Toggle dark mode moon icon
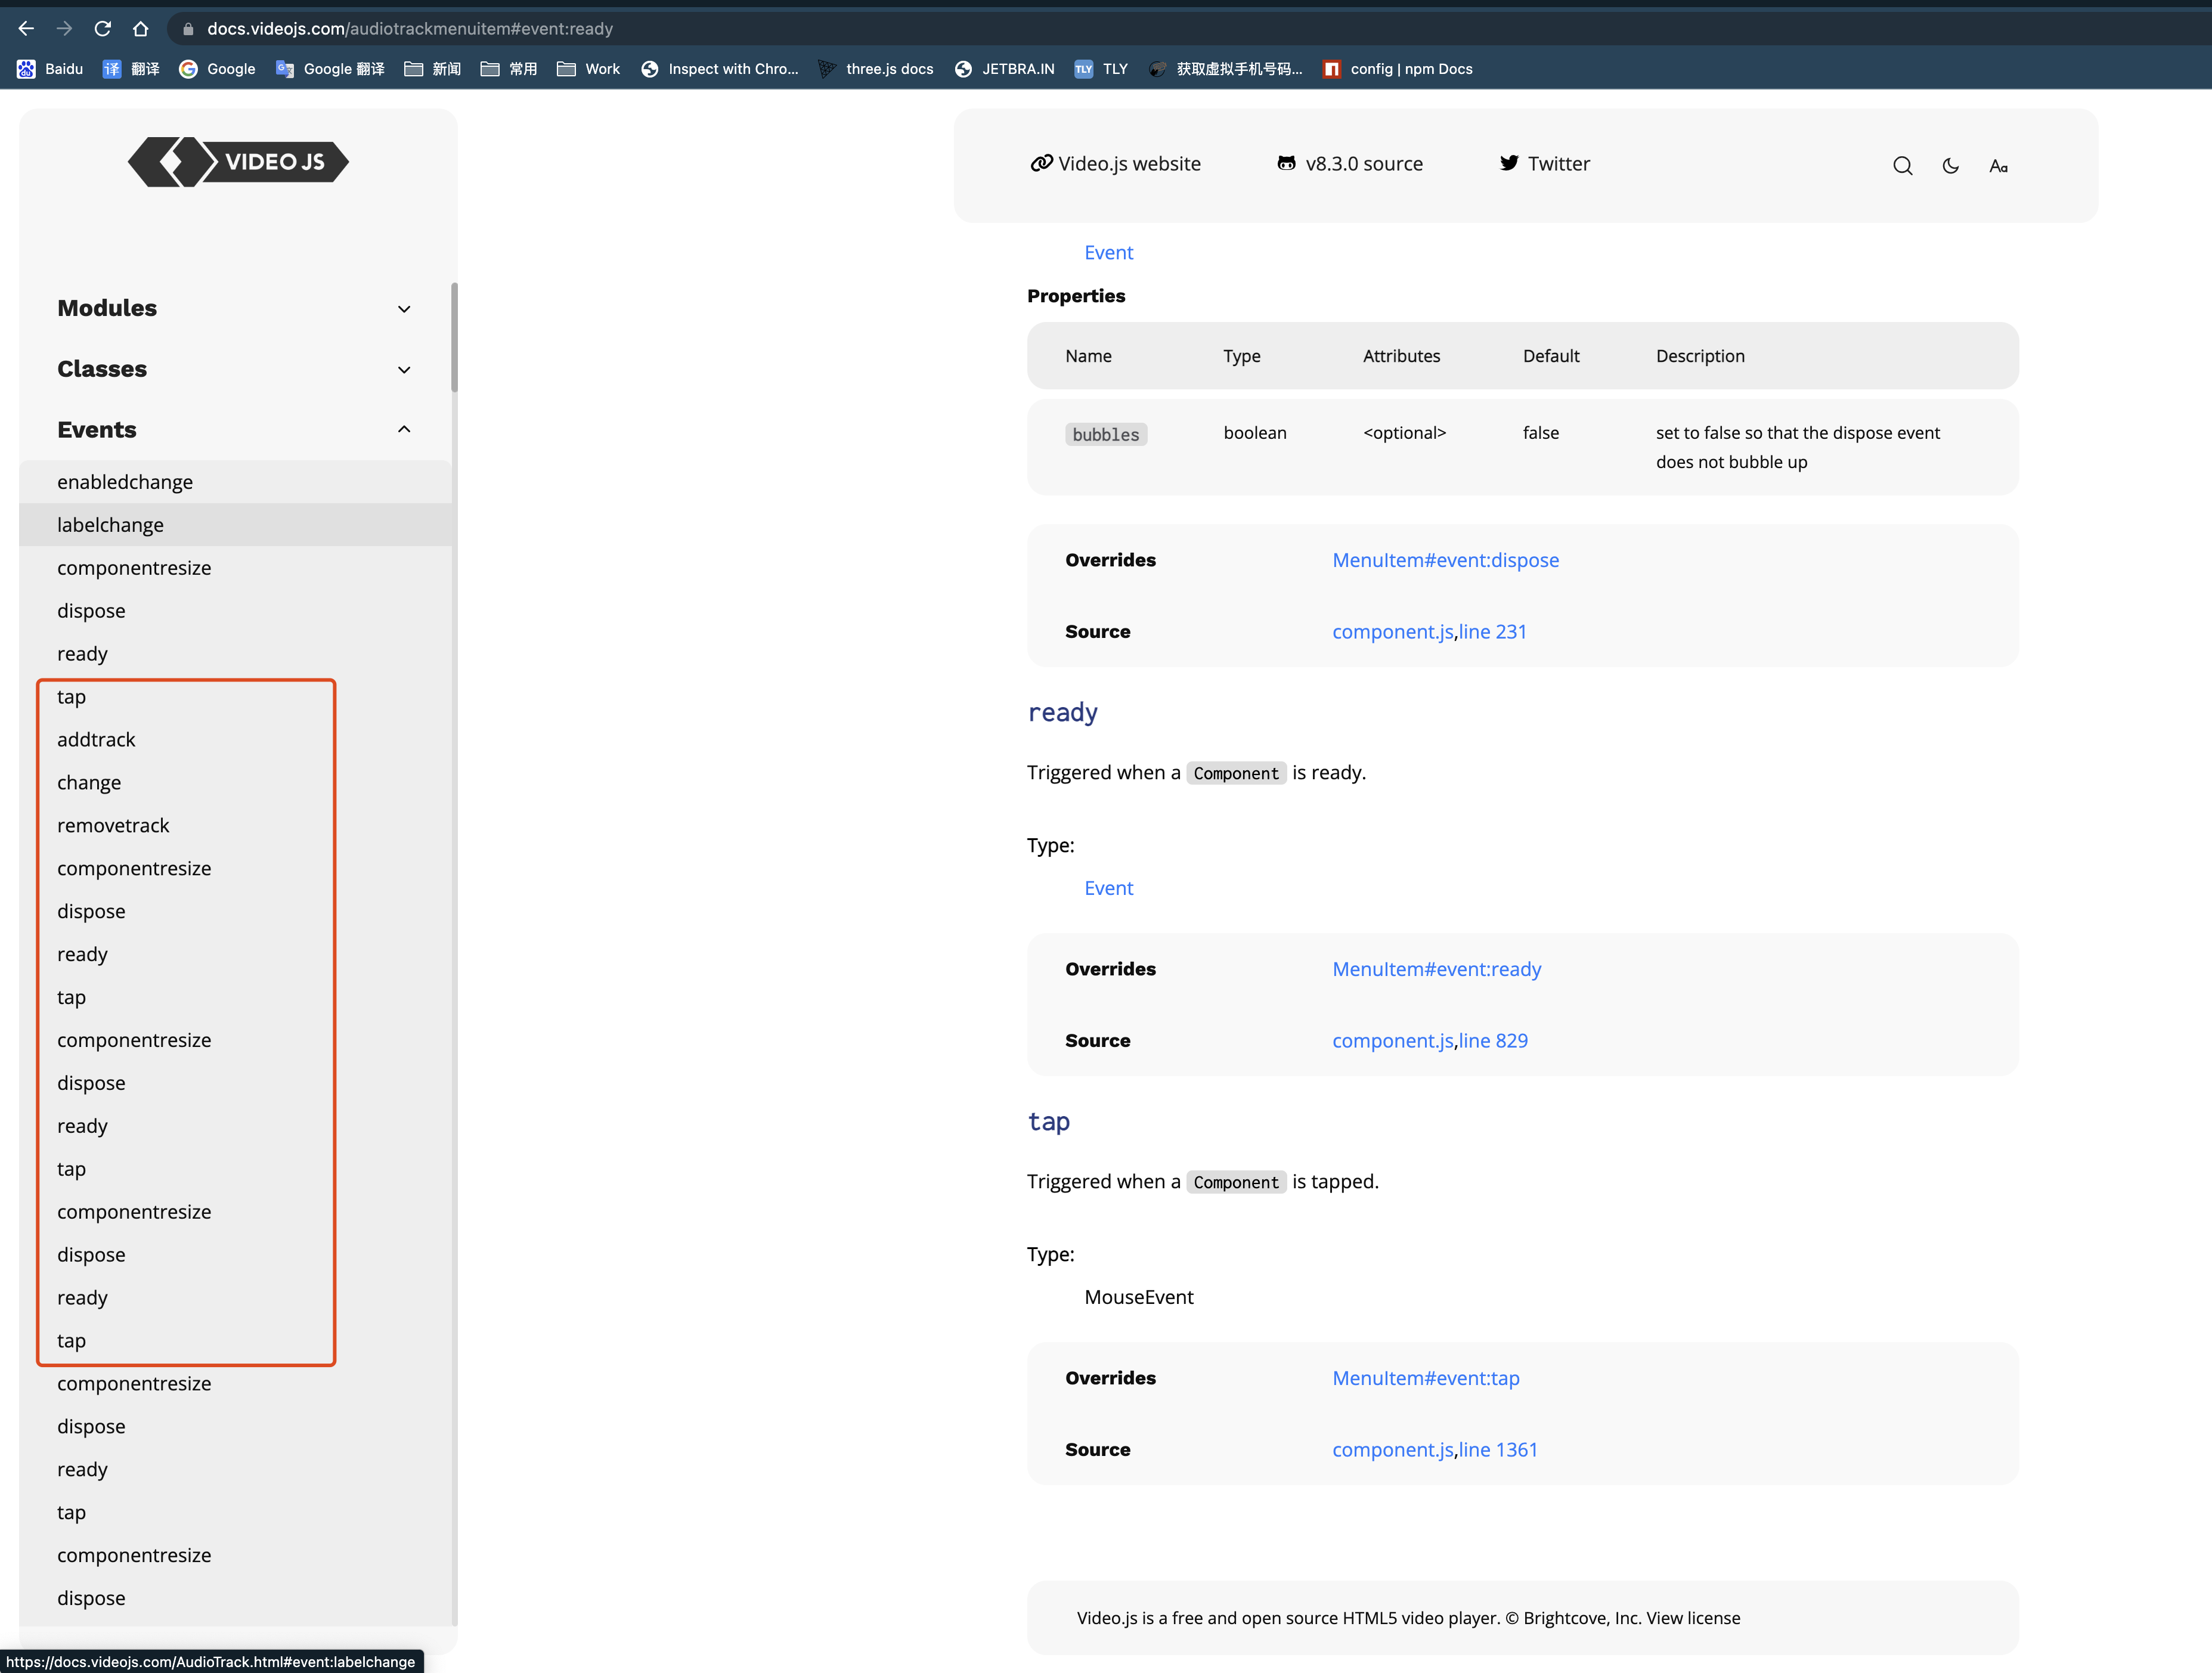 [x=1950, y=166]
